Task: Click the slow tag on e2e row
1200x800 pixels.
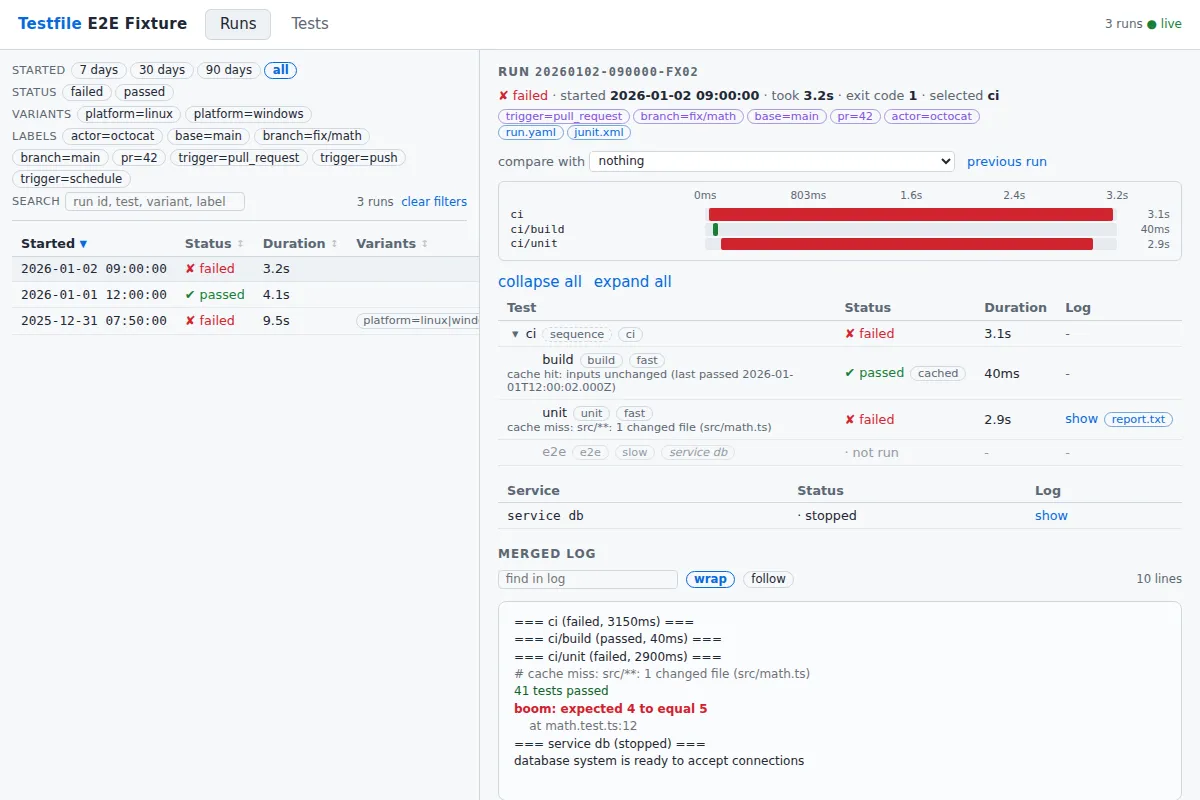Action: click(x=634, y=452)
